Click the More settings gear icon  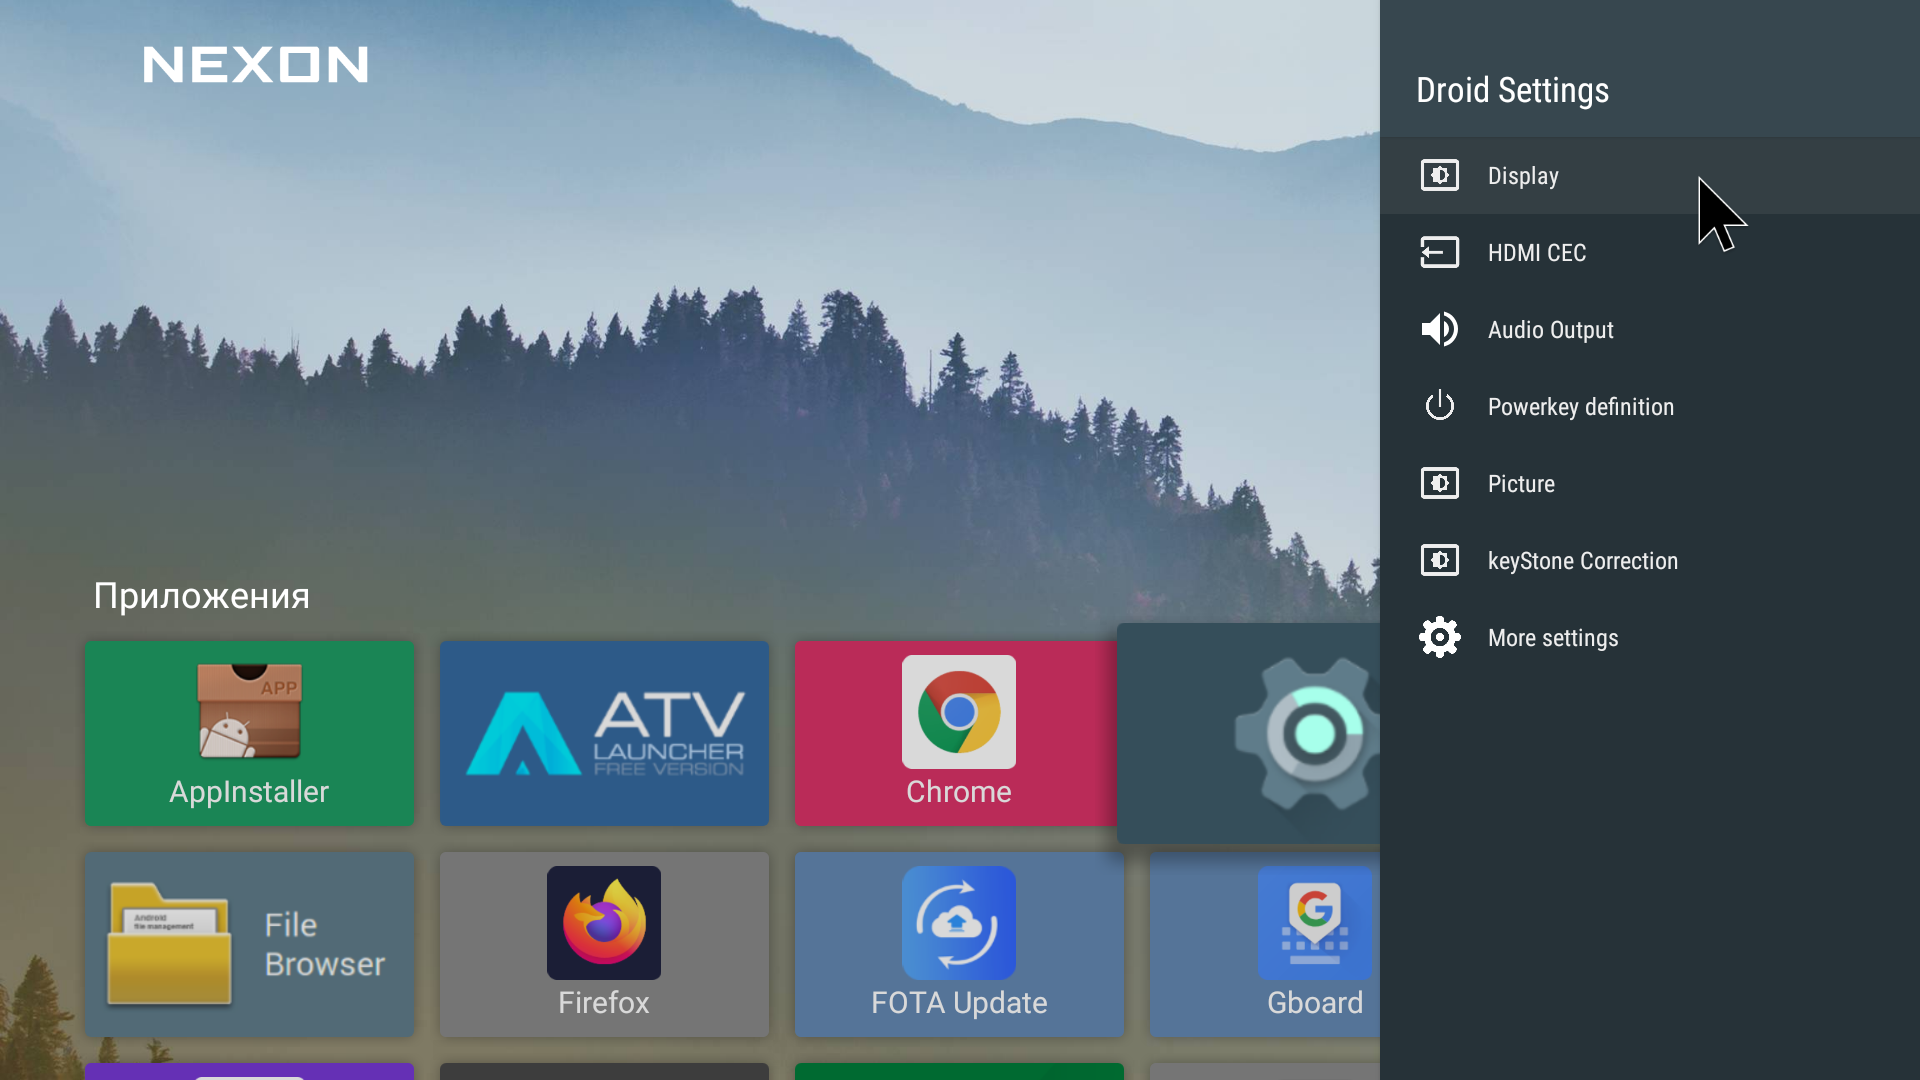[x=1439, y=637]
